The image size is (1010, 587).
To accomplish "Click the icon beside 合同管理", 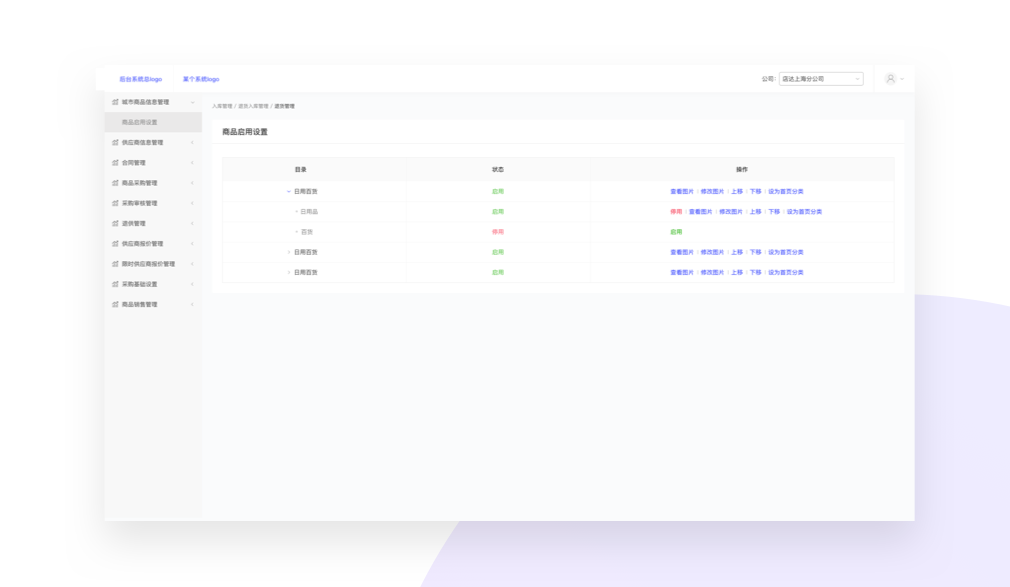I will pos(115,162).
